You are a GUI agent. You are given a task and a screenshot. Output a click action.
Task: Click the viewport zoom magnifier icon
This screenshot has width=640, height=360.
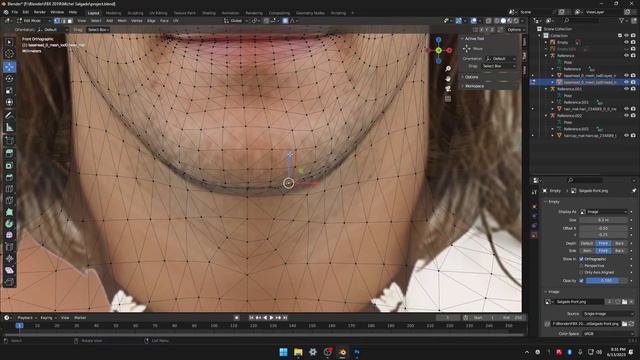click(448, 69)
